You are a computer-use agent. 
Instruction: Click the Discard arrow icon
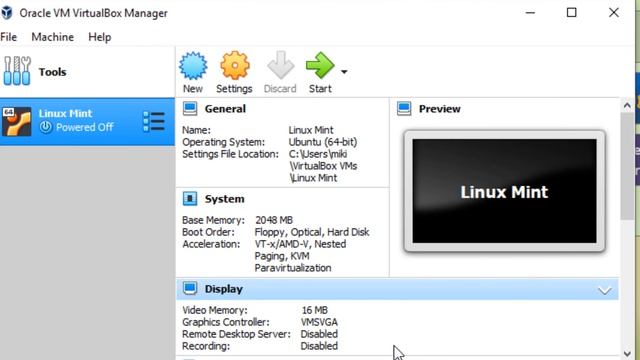(x=280, y=65)
